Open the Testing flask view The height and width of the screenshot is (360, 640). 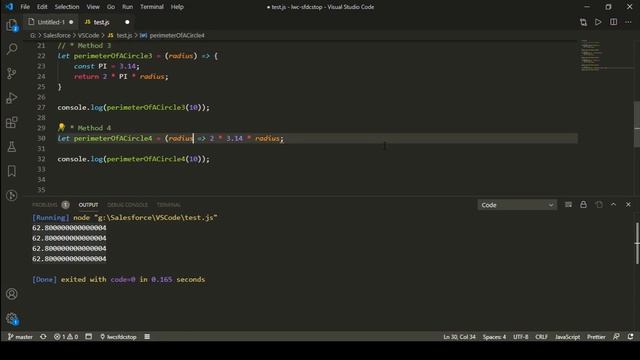(12, 147)
